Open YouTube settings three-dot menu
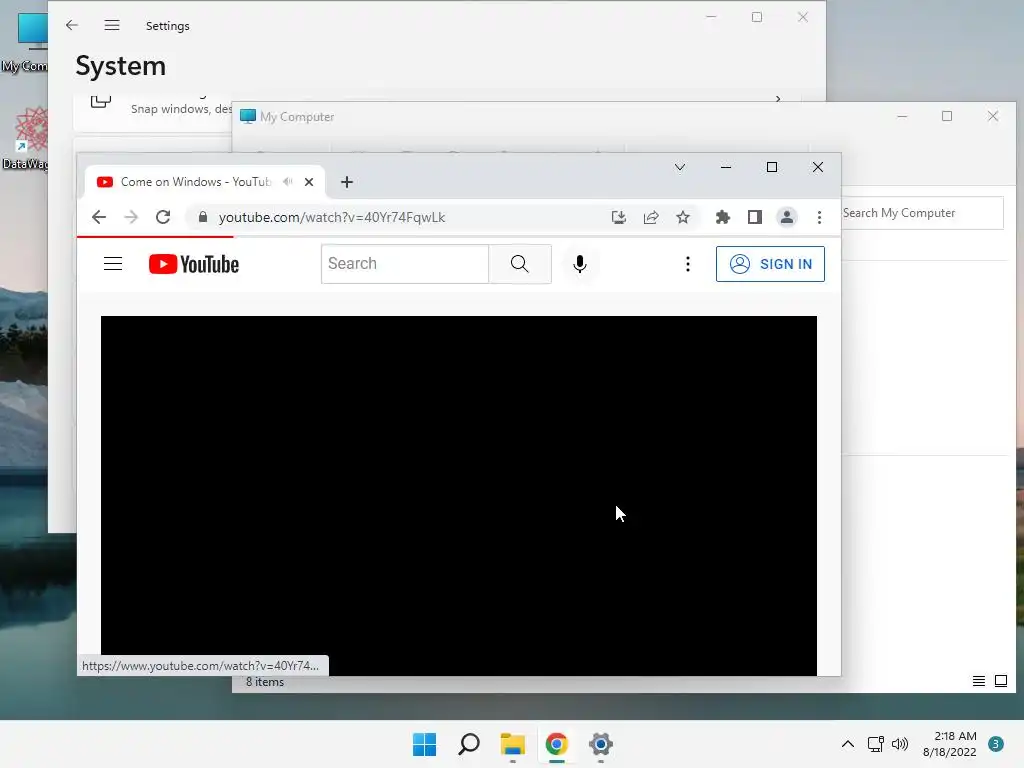 coord(688,264)
